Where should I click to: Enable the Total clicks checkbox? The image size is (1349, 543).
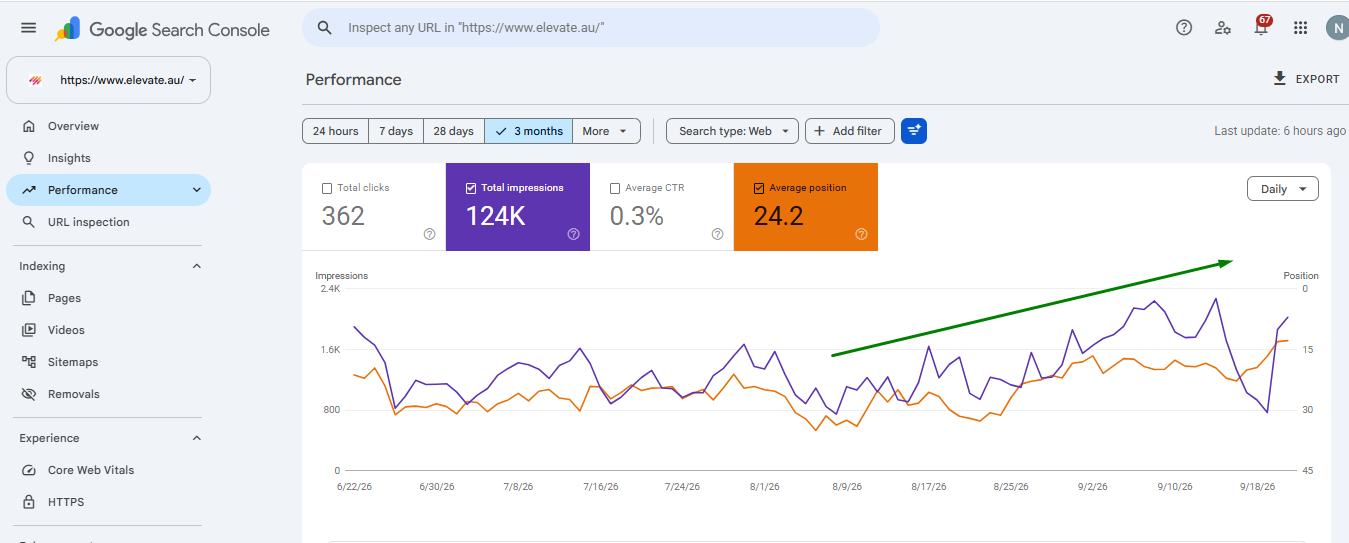[327, 188]
